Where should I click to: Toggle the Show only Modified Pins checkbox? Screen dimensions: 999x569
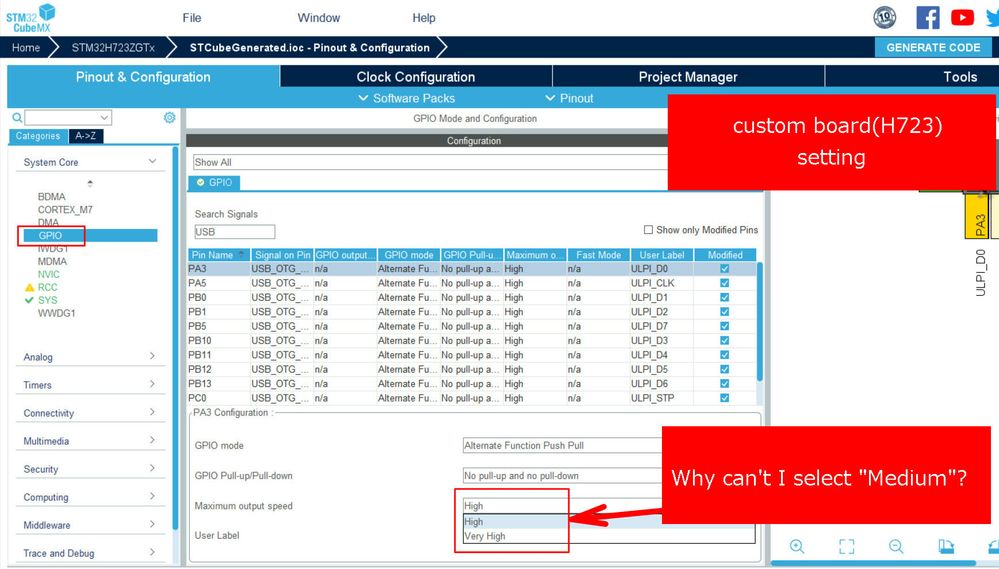tap(648, 229)
